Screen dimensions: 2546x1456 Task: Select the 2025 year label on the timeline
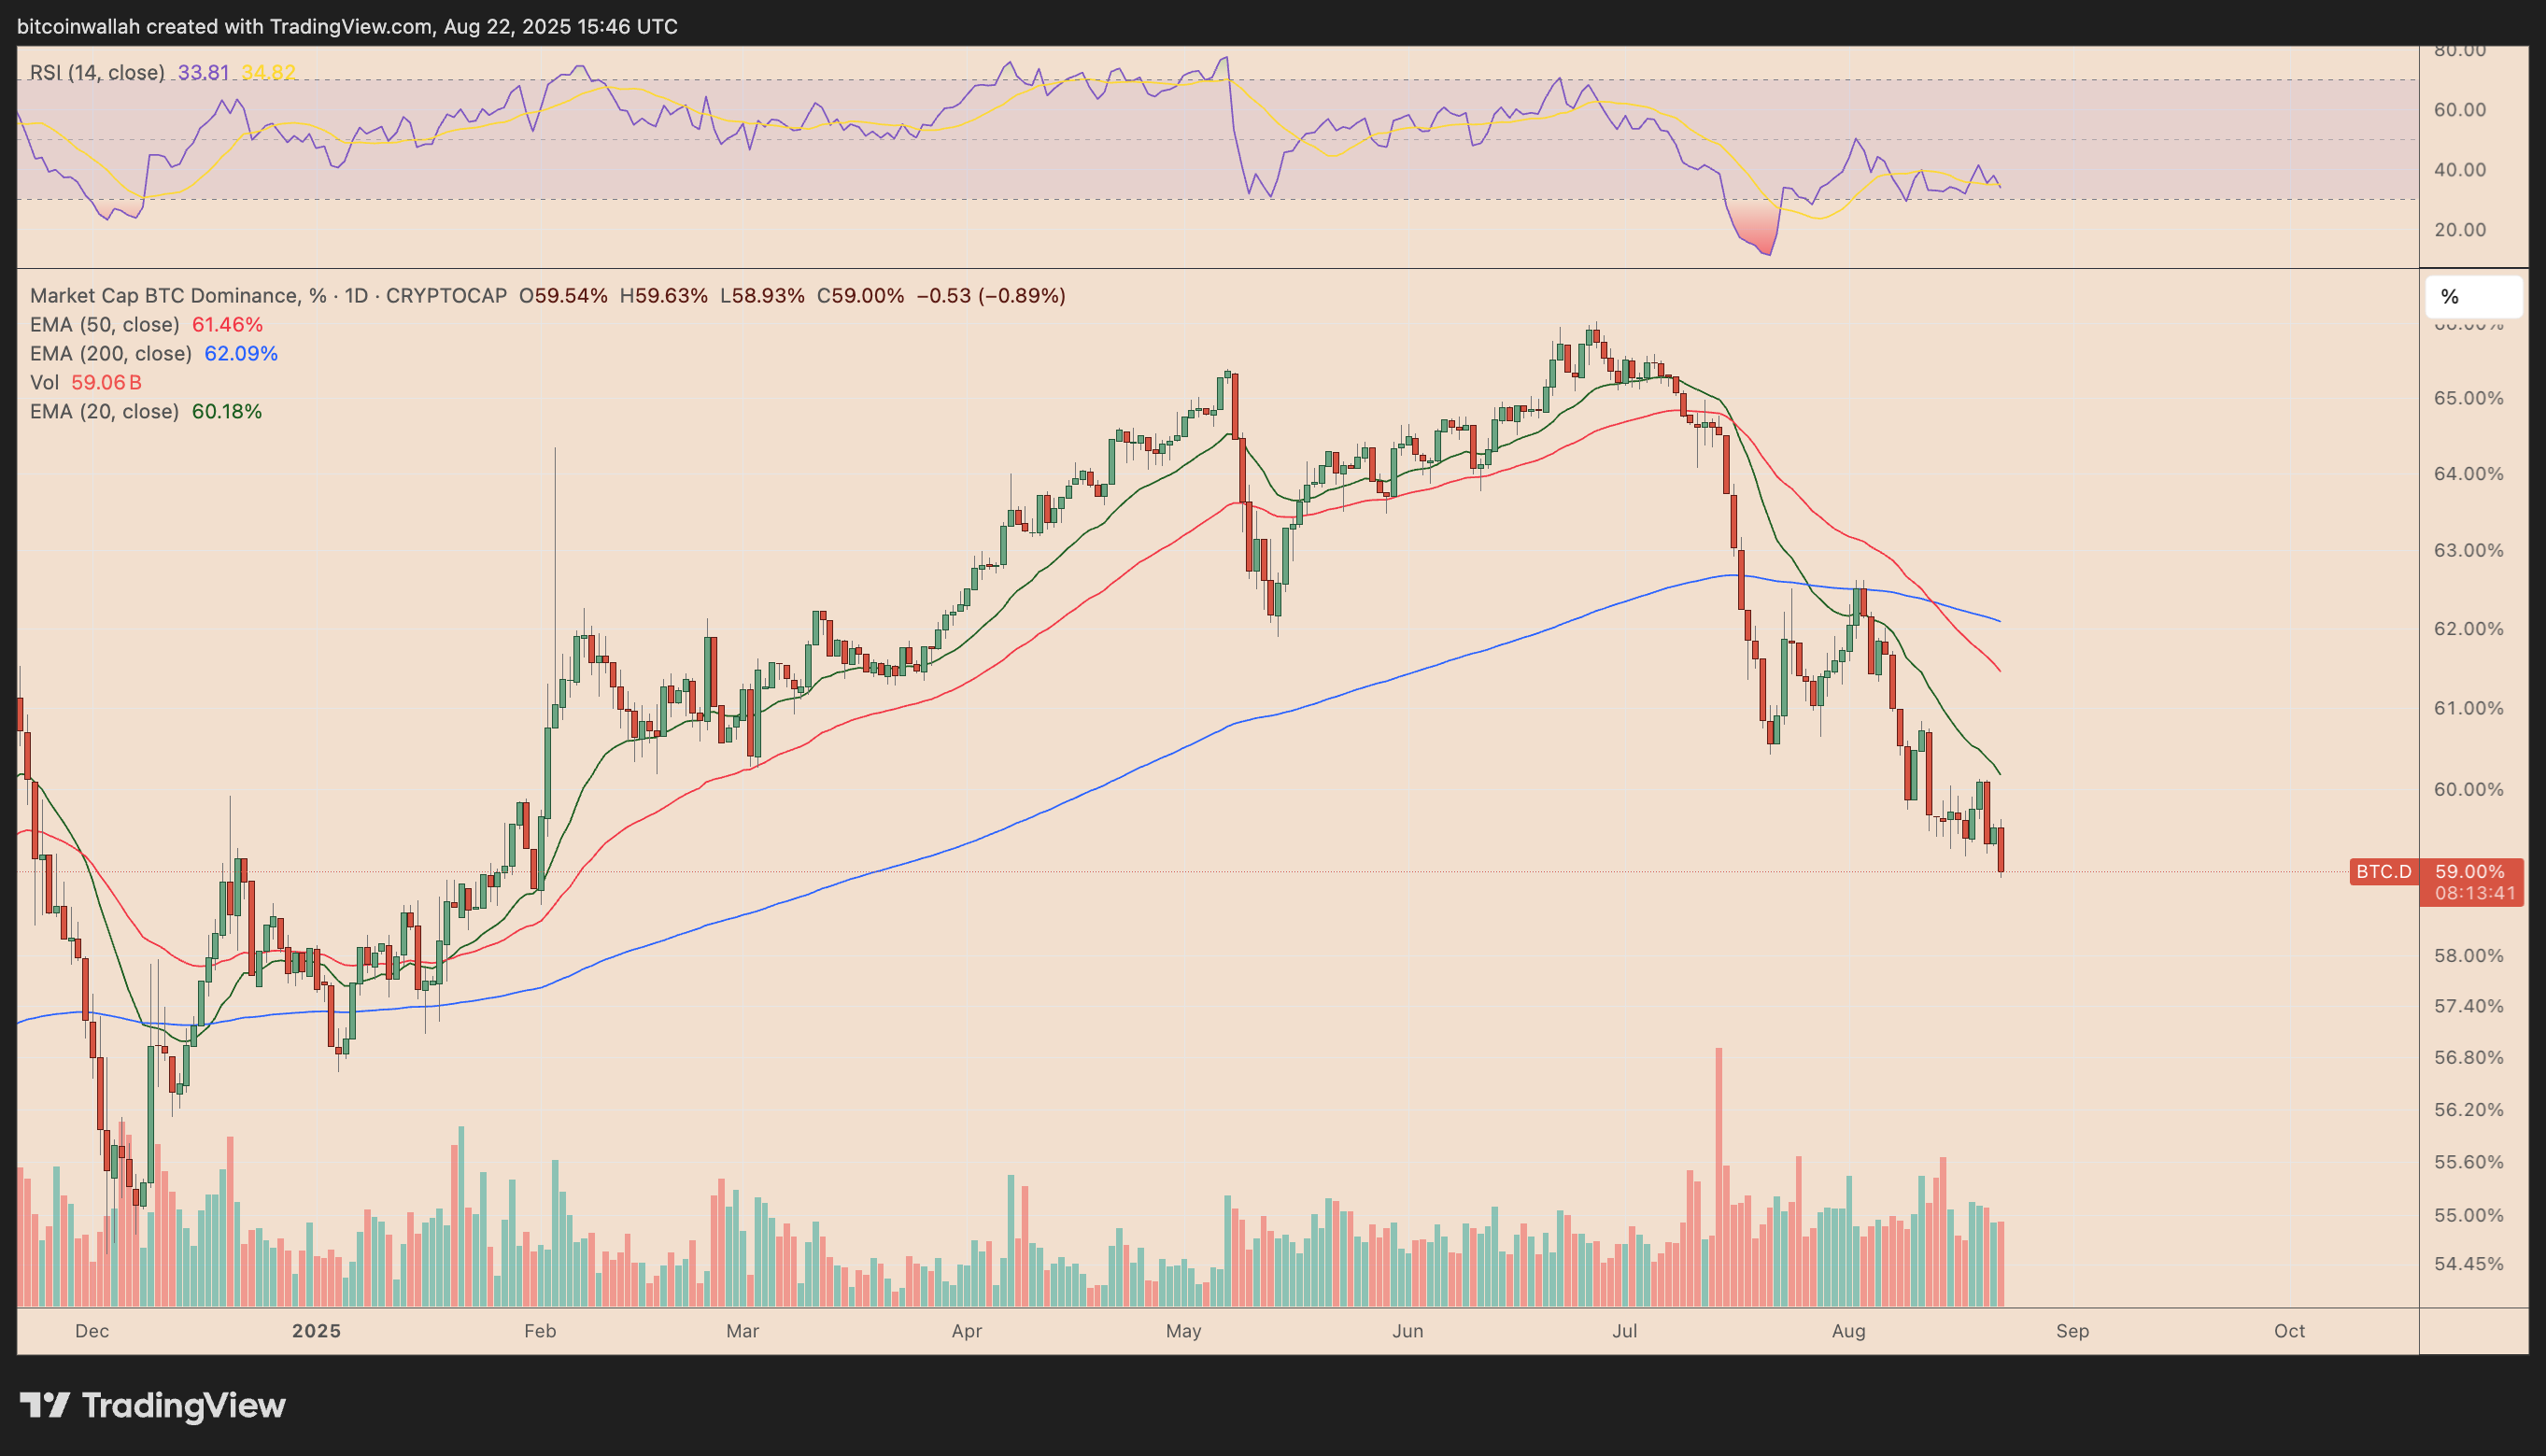(x=318, y=1331)
